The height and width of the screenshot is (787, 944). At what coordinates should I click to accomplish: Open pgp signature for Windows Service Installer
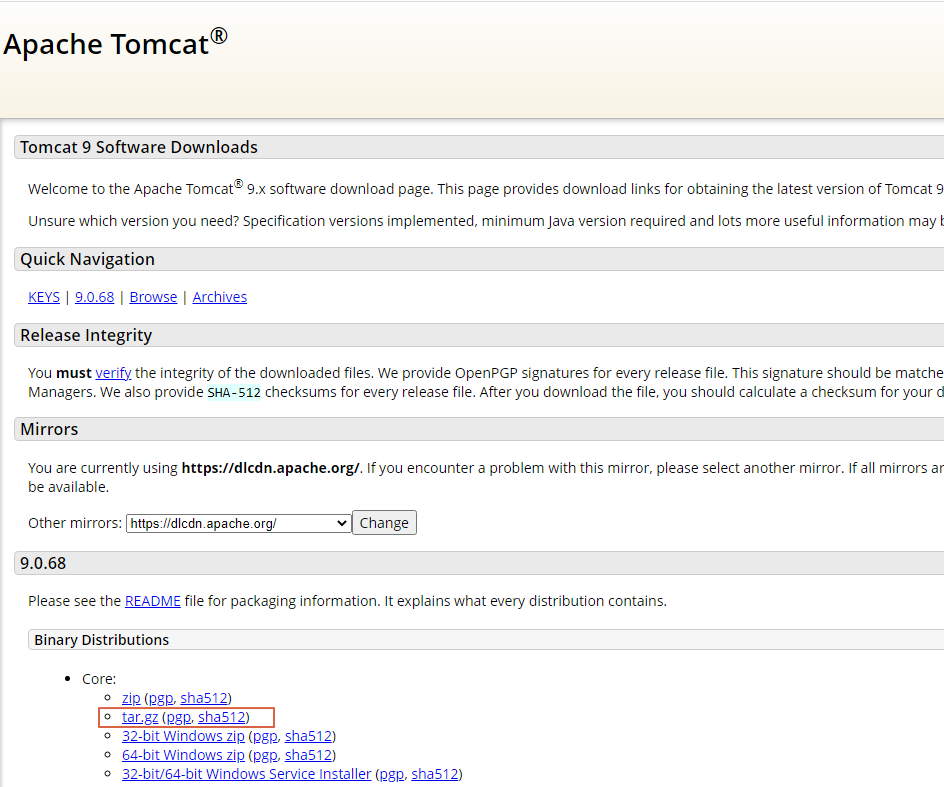pos(391,774)
